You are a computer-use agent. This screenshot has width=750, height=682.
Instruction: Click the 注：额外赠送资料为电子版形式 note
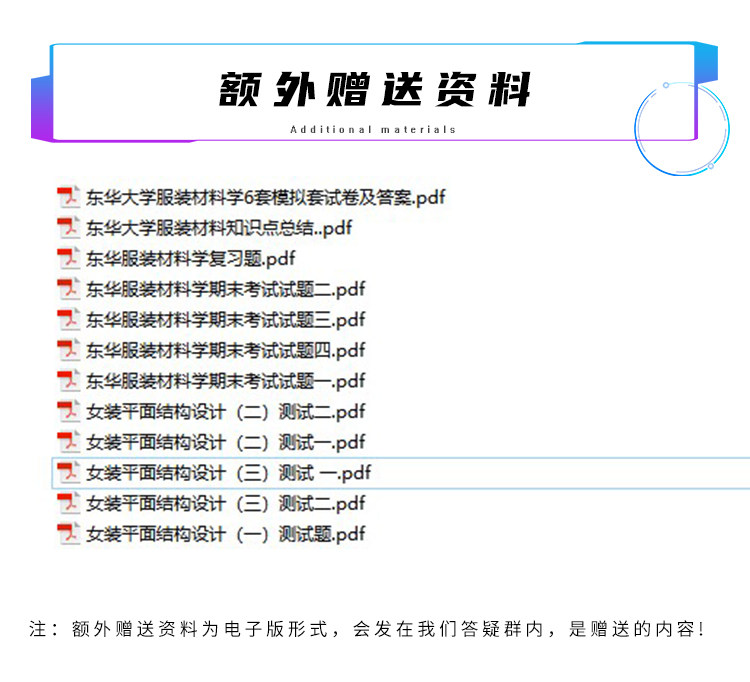pyautogui.click(x=366, y=629)
